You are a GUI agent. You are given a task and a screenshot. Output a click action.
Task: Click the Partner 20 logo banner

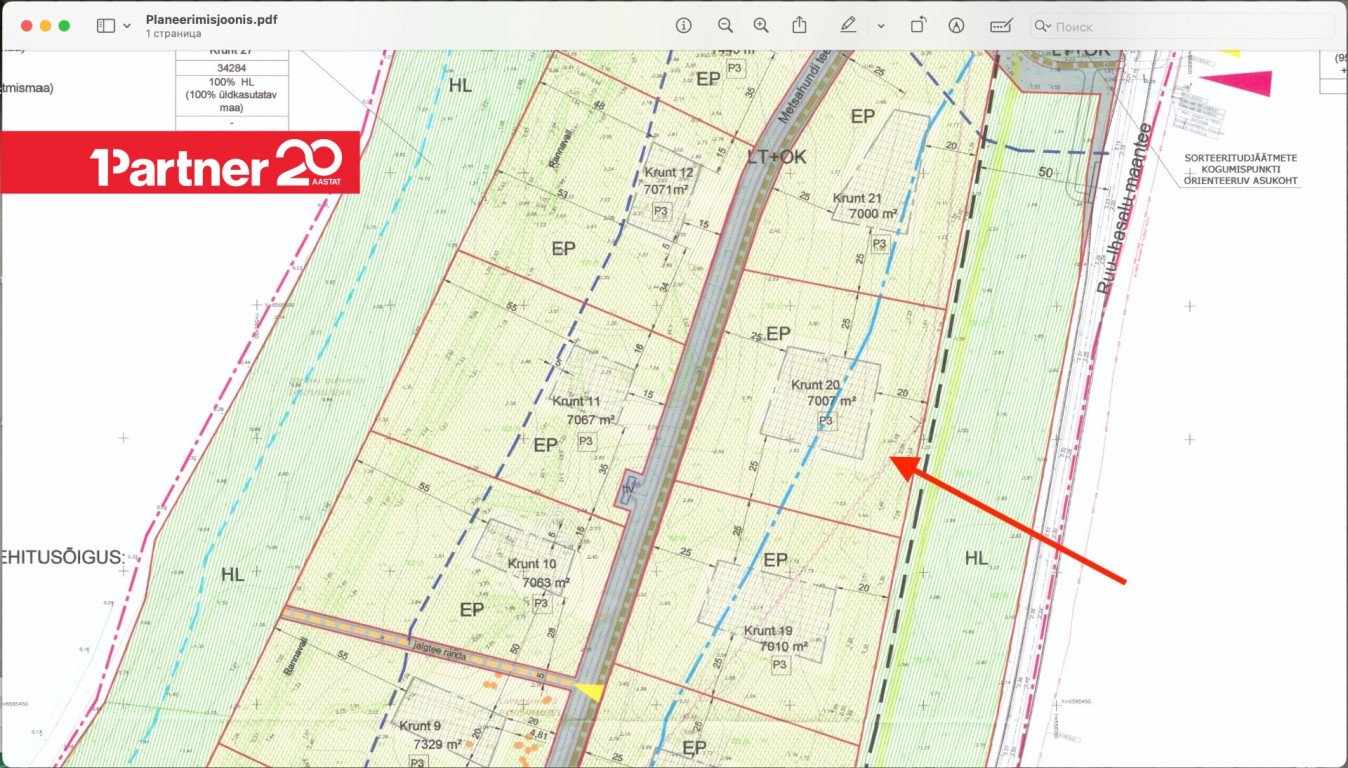[180, 162]
